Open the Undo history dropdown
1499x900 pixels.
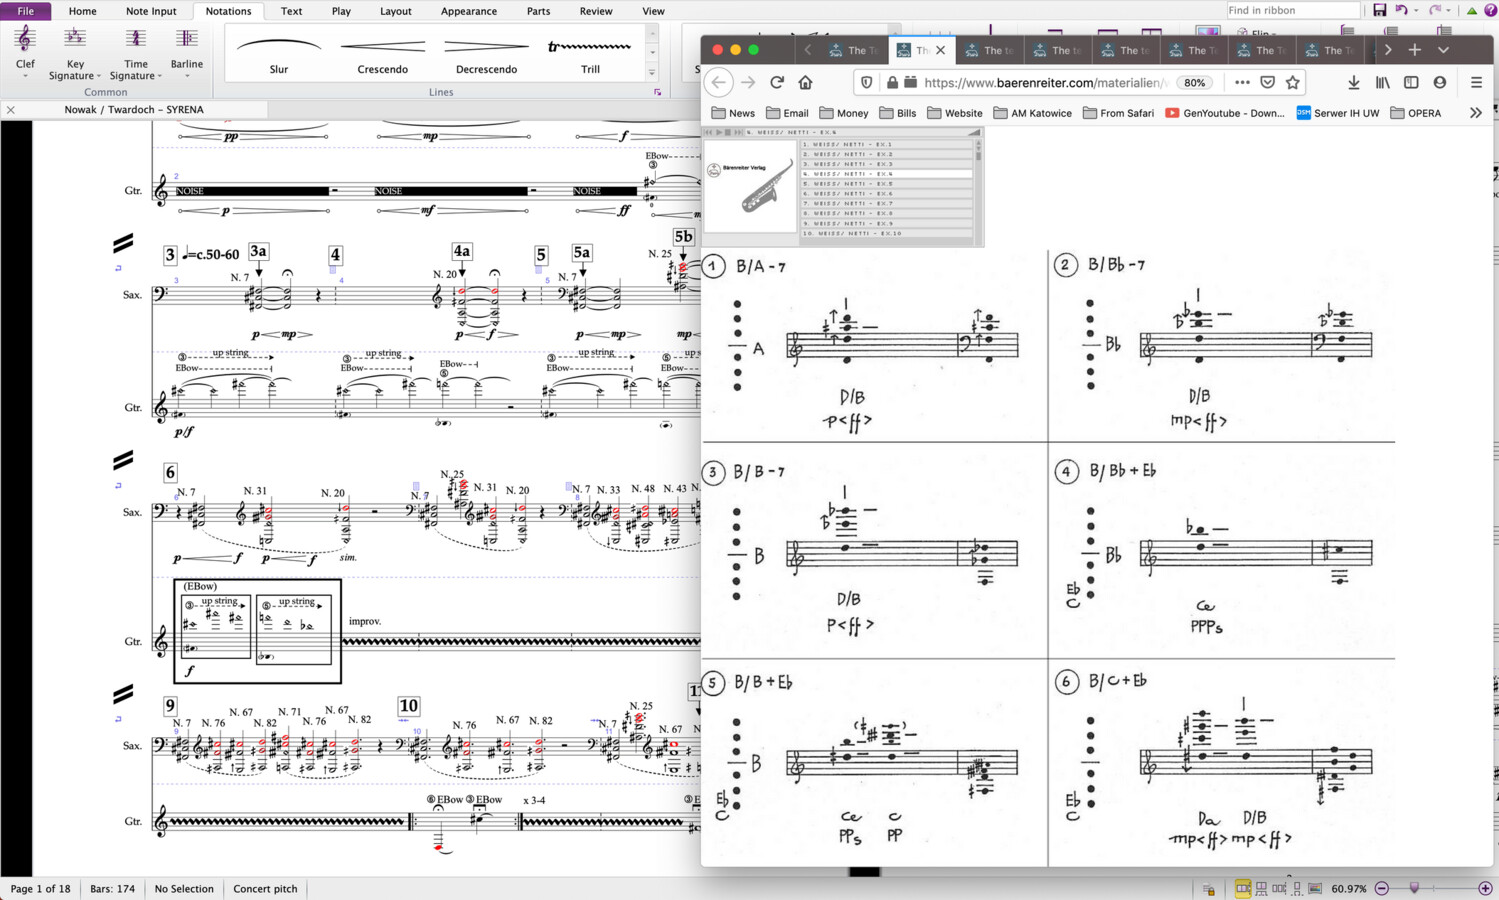(x=1415, y=11)
